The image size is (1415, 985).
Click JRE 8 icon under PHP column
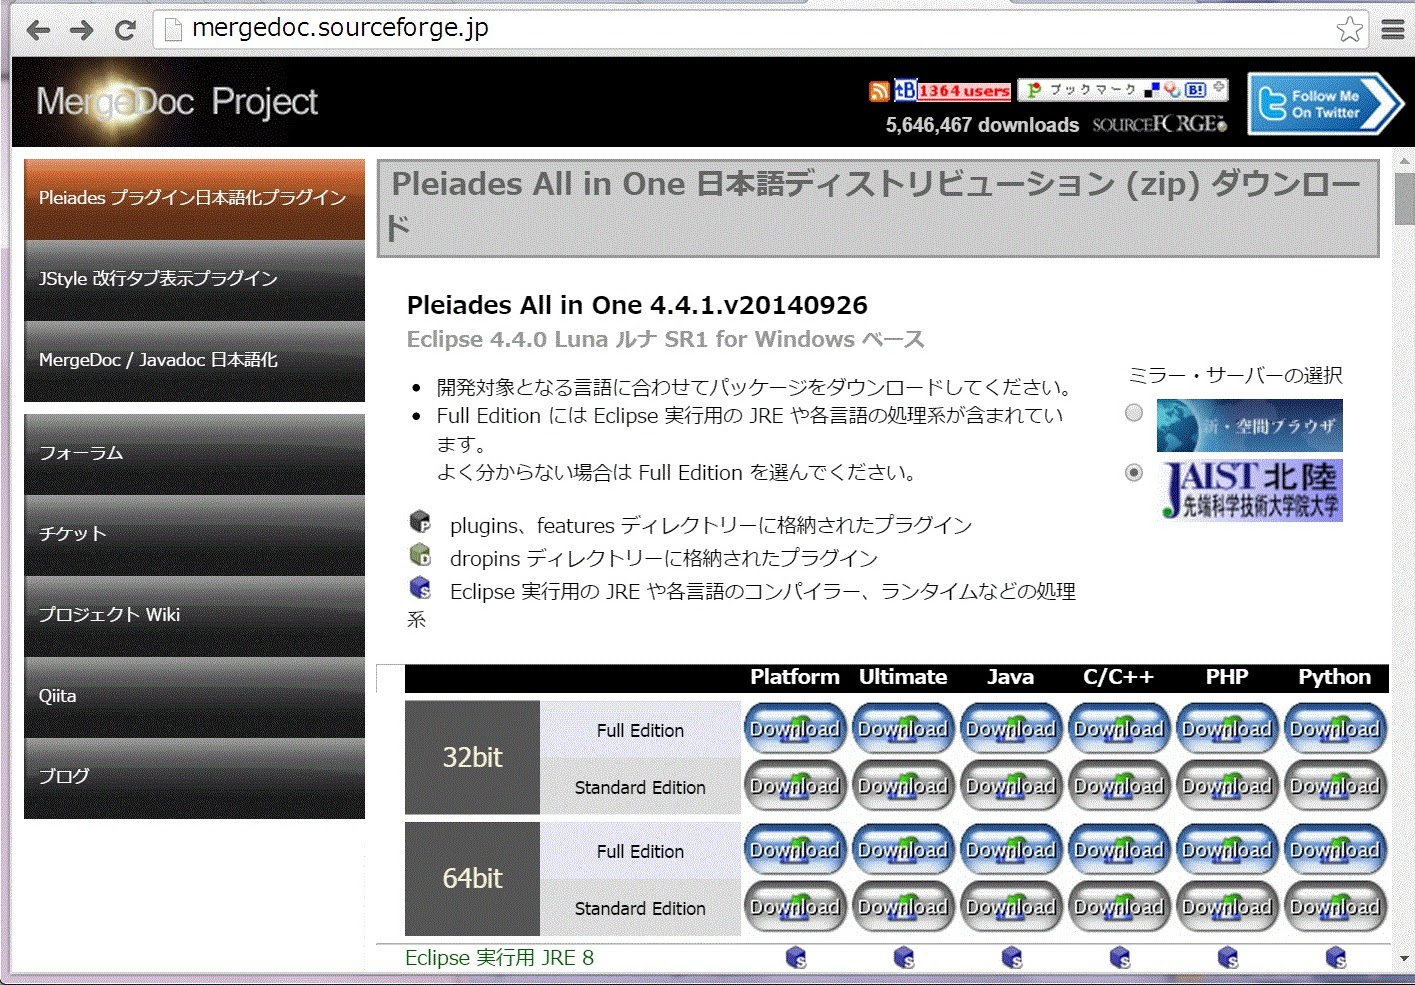(x=1228, y=958)
